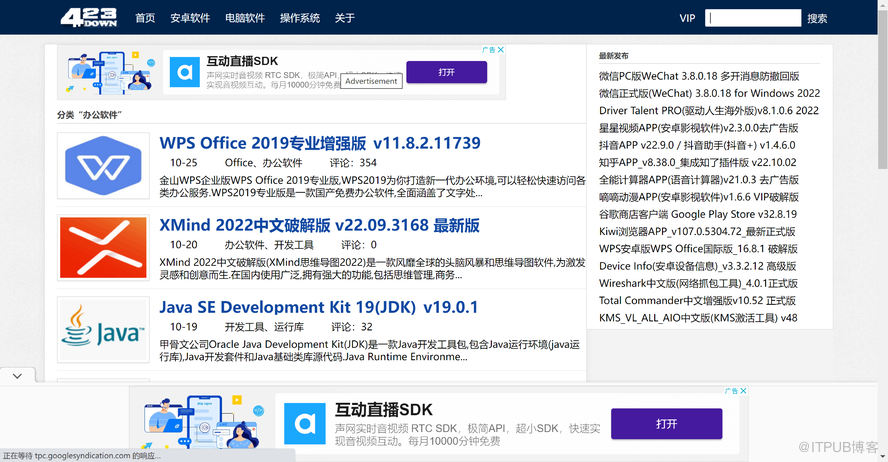The height and width of the screenshot is (462, 888).
Task: Click the 评论：354 comment count
Action: (353, 163)
